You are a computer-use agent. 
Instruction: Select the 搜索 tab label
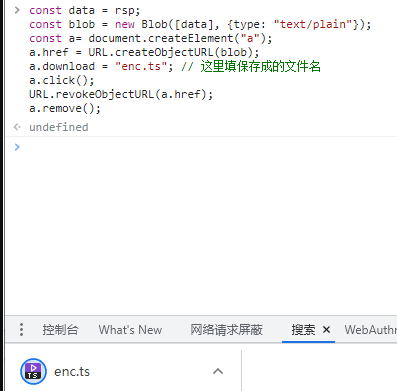click(x=303, y=330)
